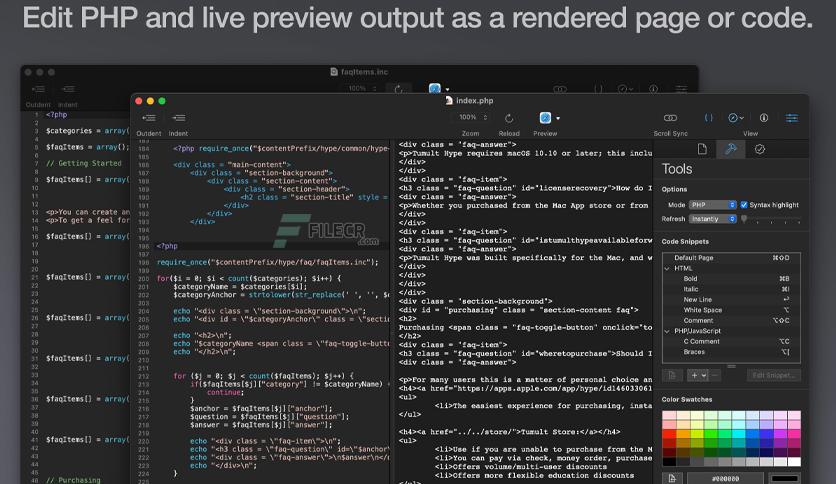Image resolution: width=836 pixels, height=484 pixels.
Task: Click the insert snippet document icon
Action: 672,375
